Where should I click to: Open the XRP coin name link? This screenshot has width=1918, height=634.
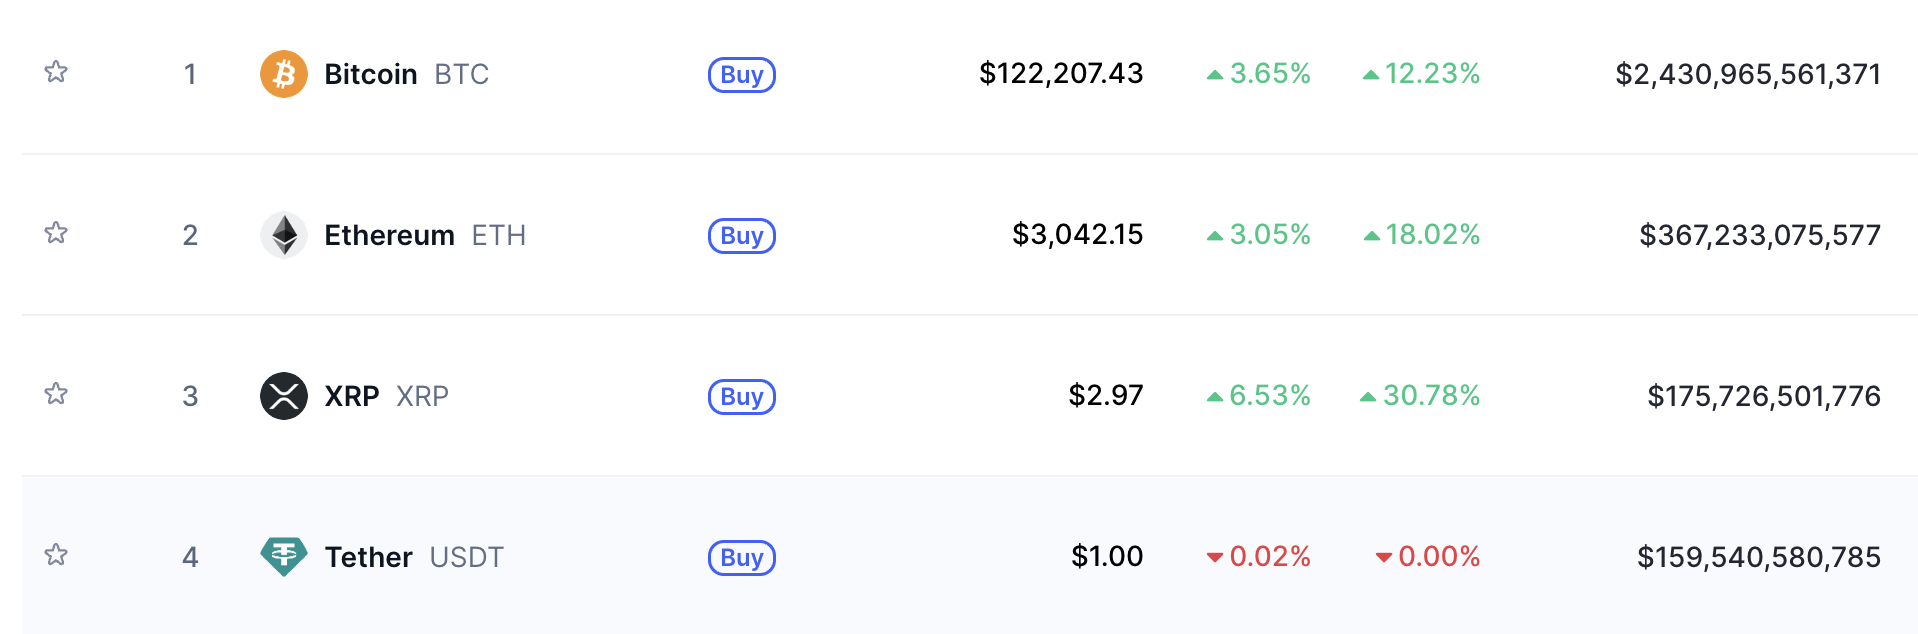point(387,396)
